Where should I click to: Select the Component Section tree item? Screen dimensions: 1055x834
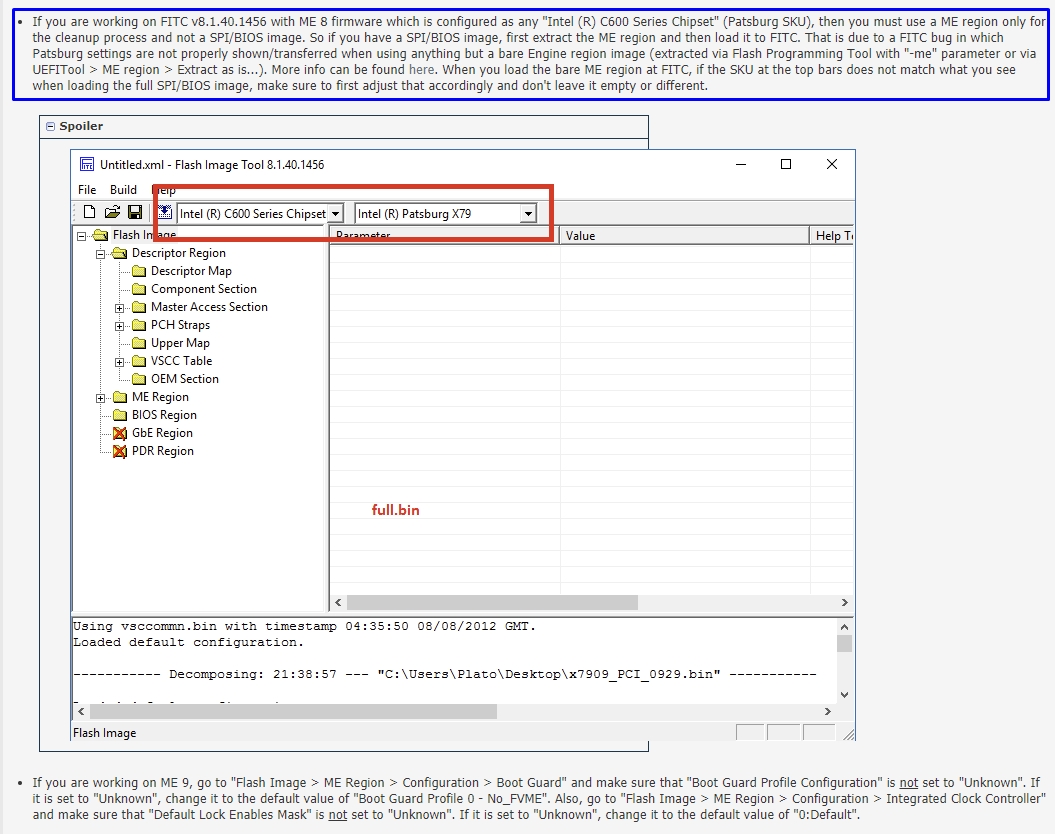pos(204,289)
